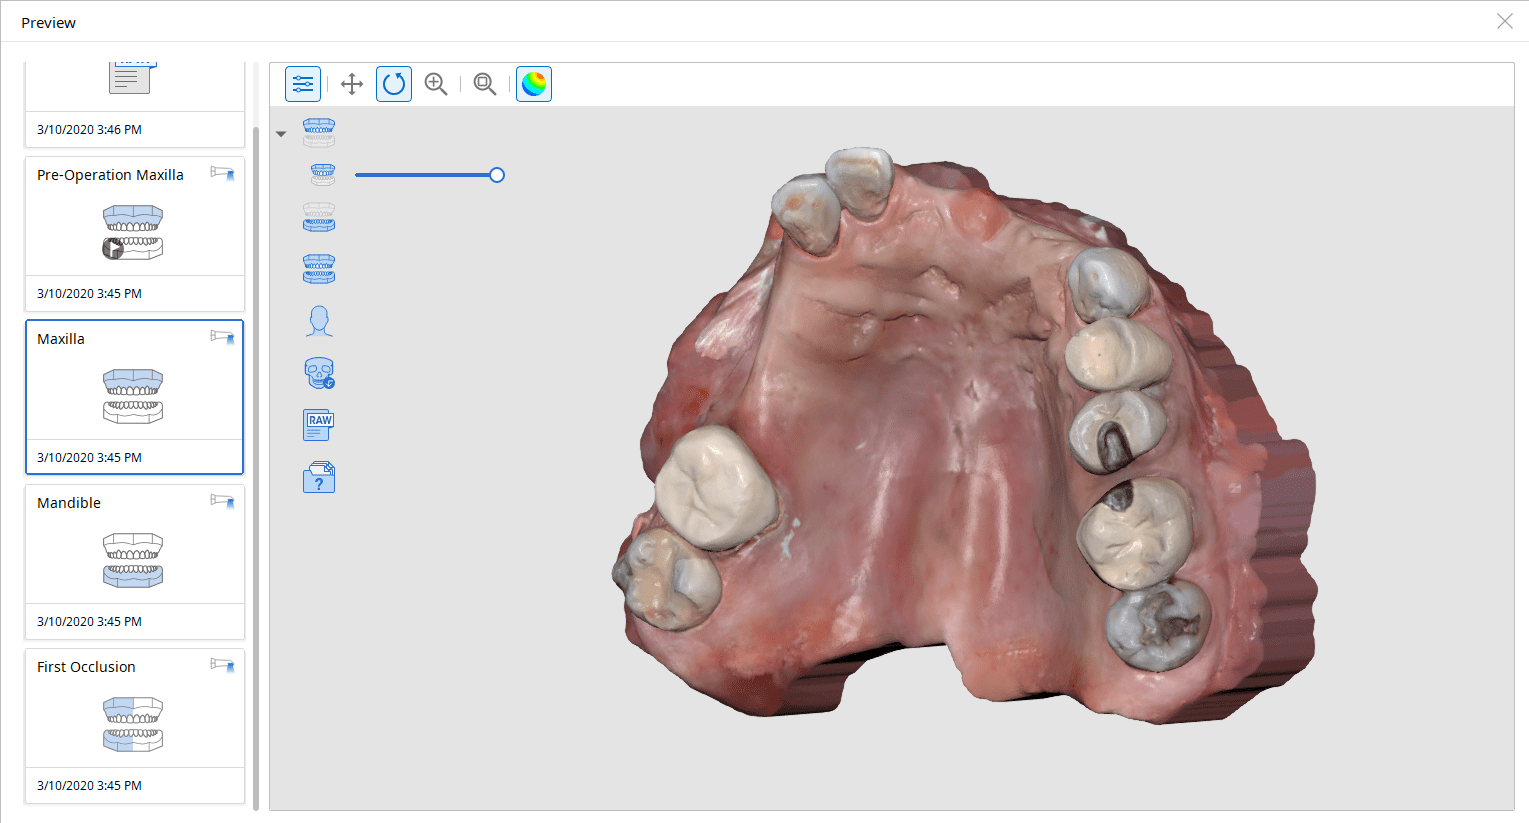Open the viewing options settings panel
This screenshot has height=823, width=1529.
point(303,83)
